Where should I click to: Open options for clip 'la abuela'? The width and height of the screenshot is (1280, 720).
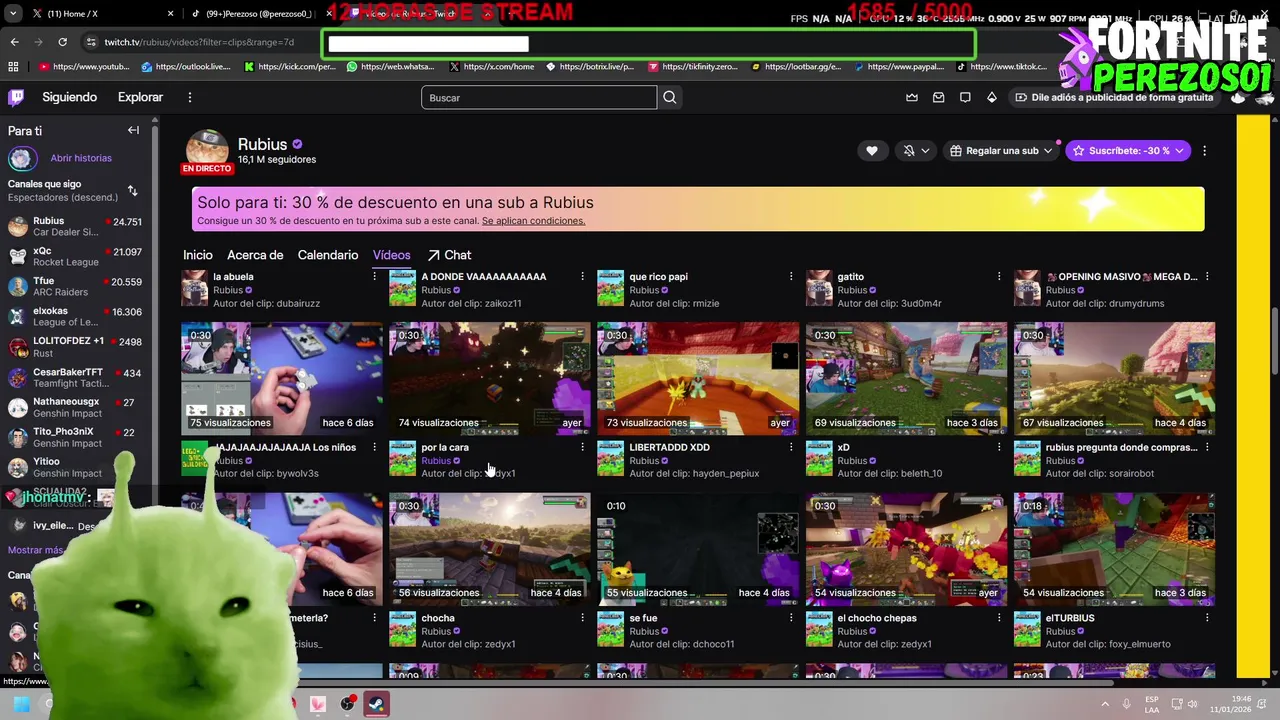point(374,276)
